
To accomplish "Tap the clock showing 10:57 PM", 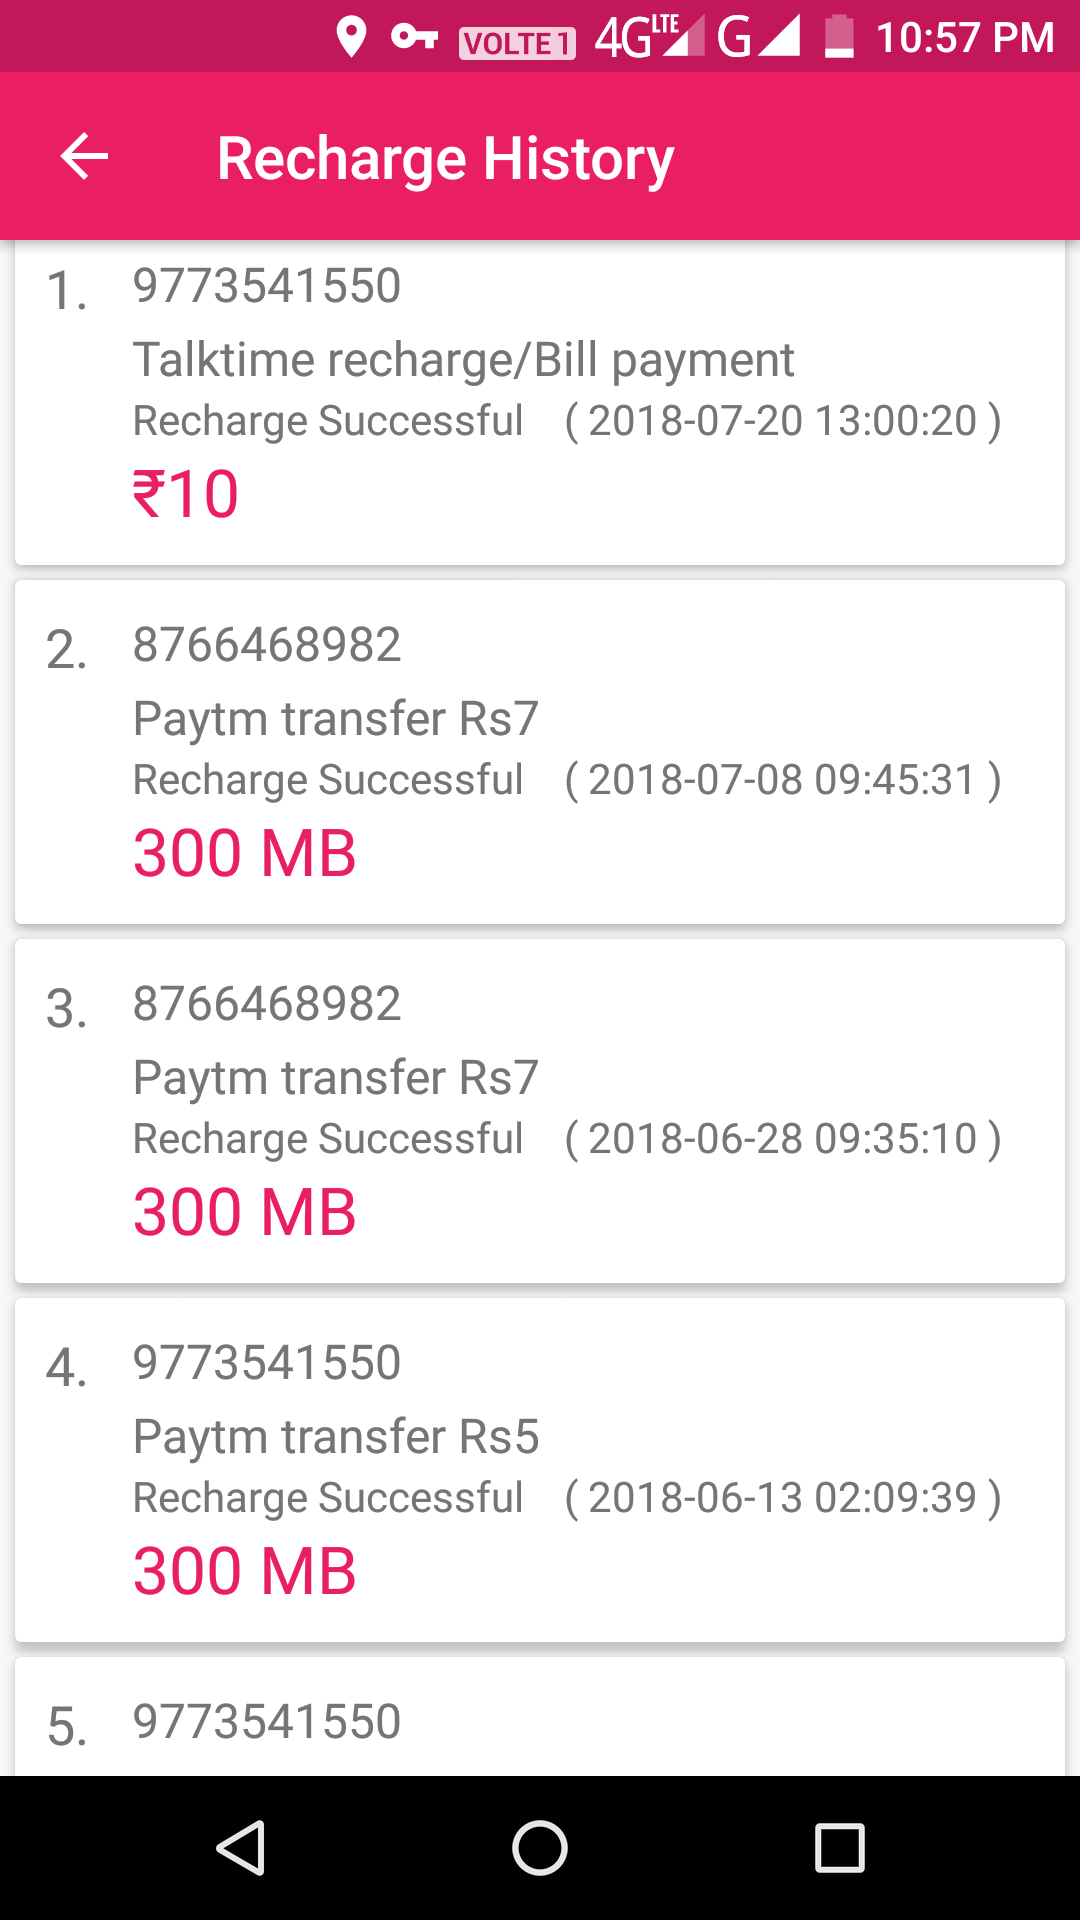I will click(965, 38).
